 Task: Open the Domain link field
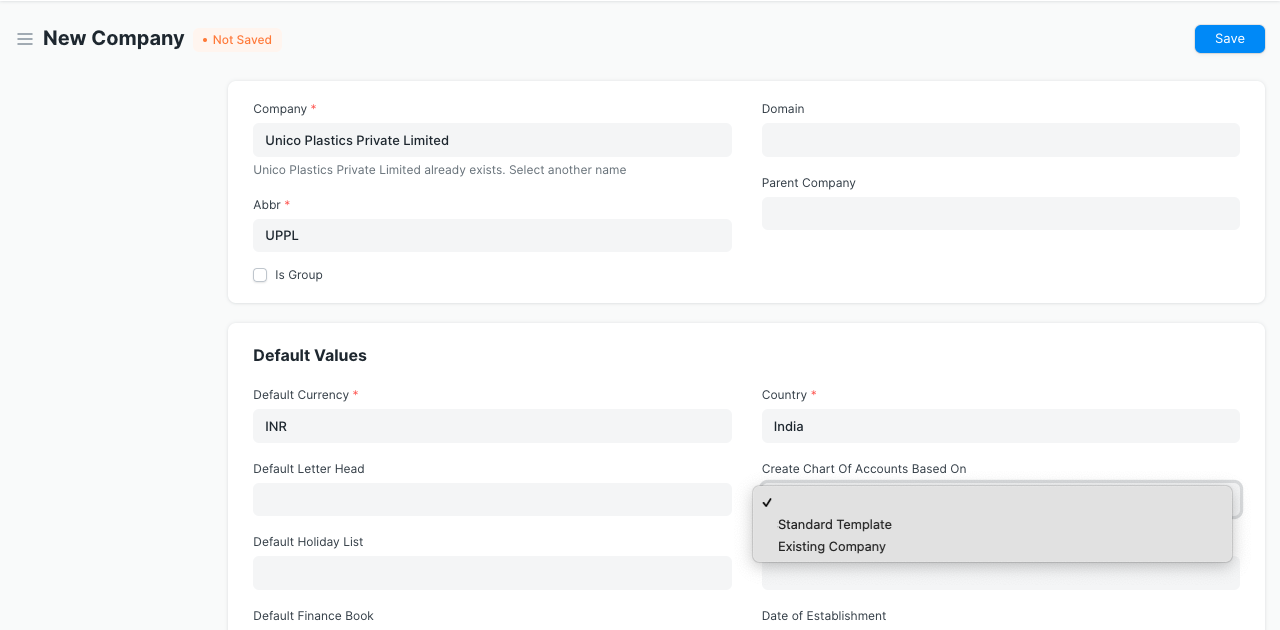pyautogui.click(x=1000, y=140)
